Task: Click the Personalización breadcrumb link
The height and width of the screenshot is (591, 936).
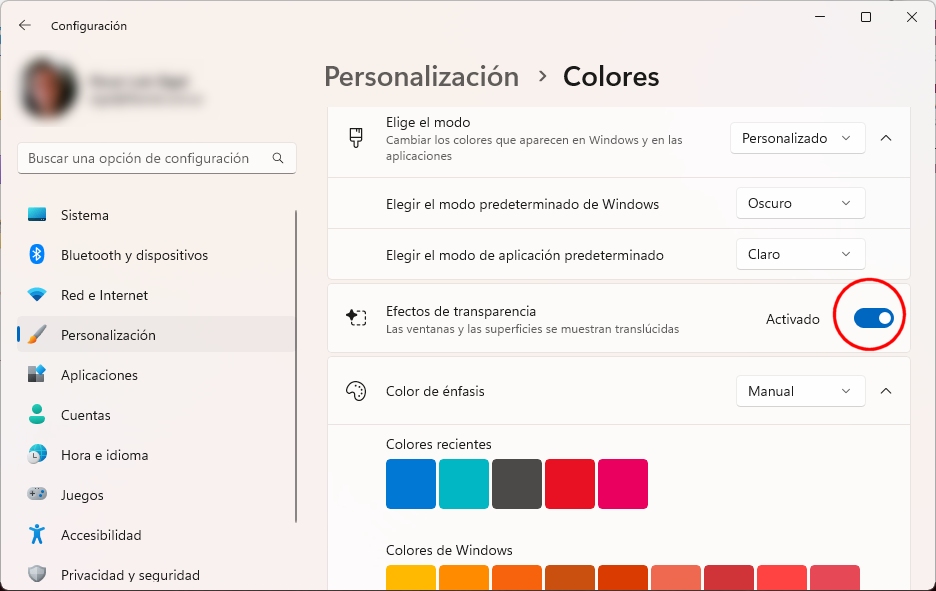Action: click(x=421, y=76)
